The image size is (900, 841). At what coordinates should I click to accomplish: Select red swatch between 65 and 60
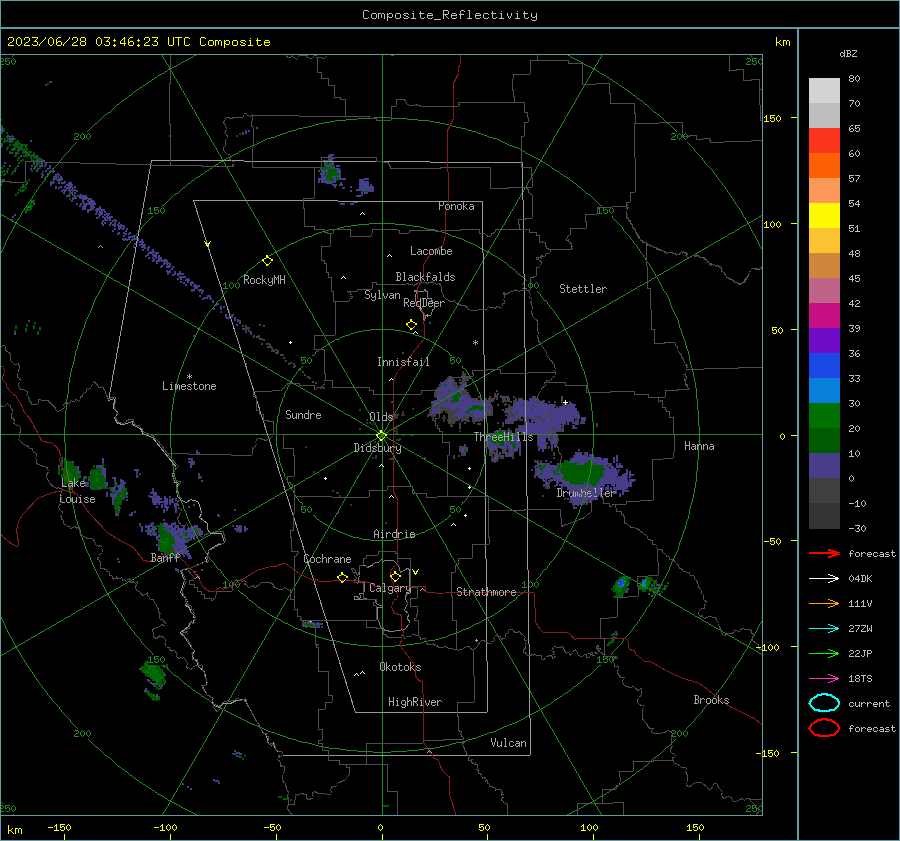click(824, 140)
